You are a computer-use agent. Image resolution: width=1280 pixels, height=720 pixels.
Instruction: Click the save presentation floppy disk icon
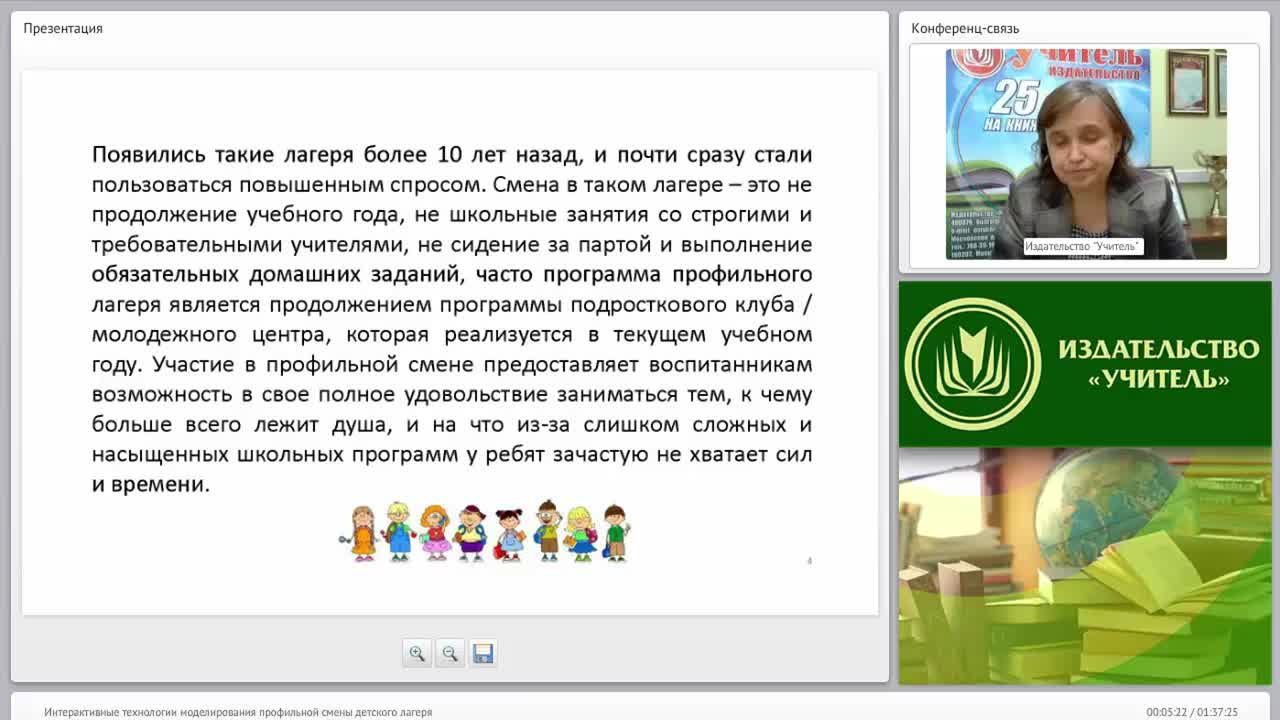pos(483,653)
